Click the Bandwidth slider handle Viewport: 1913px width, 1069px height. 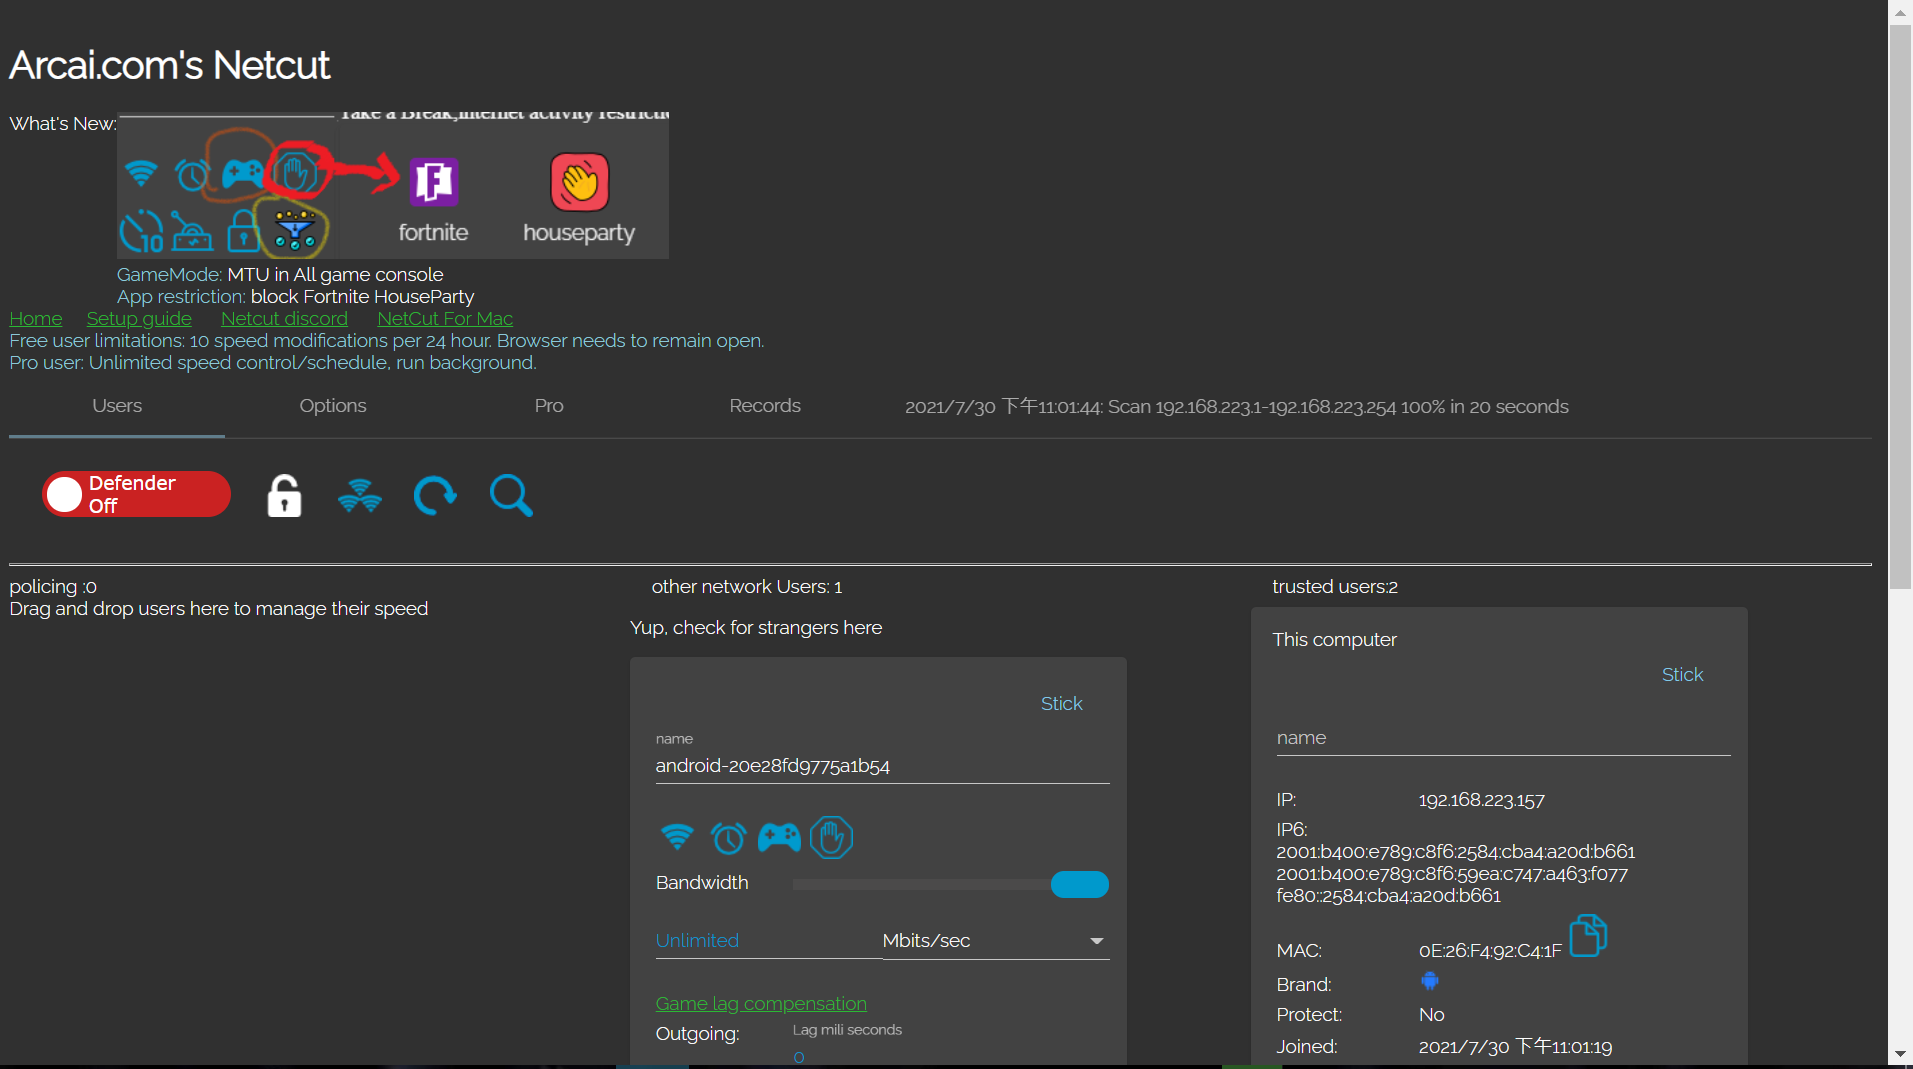pos(1079,884)
